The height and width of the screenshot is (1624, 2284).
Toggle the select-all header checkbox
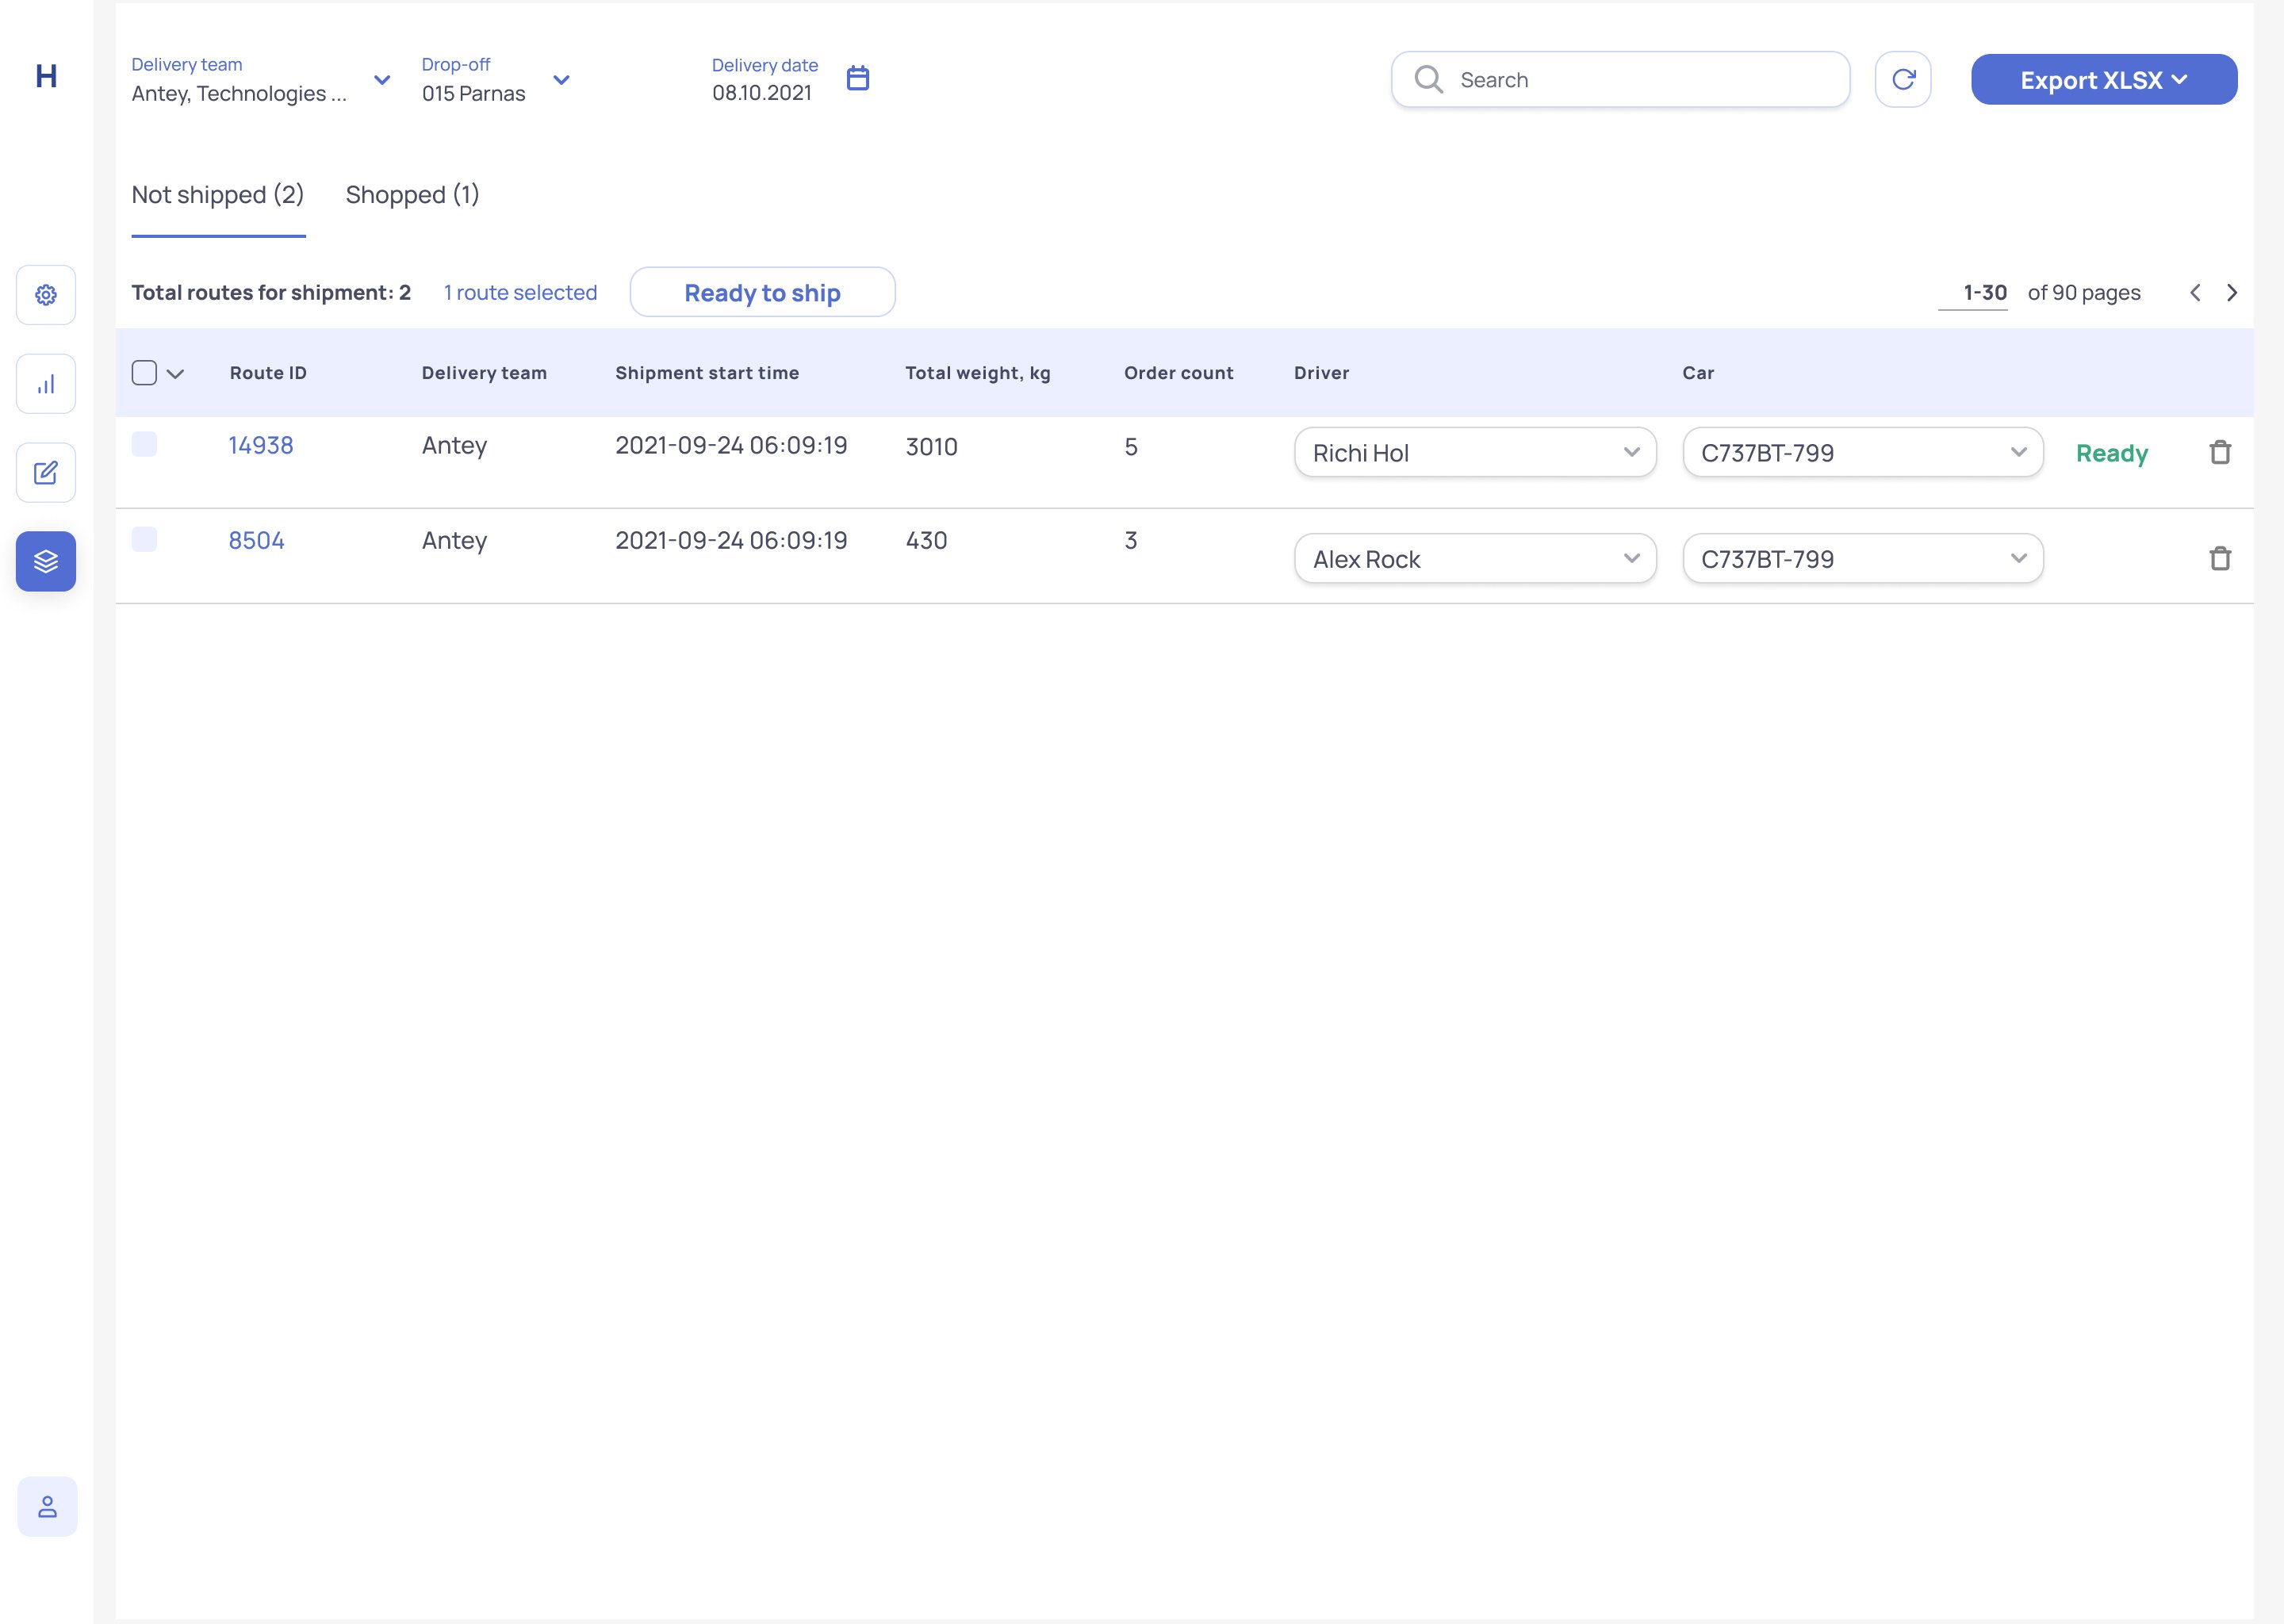tap(144, 373)
